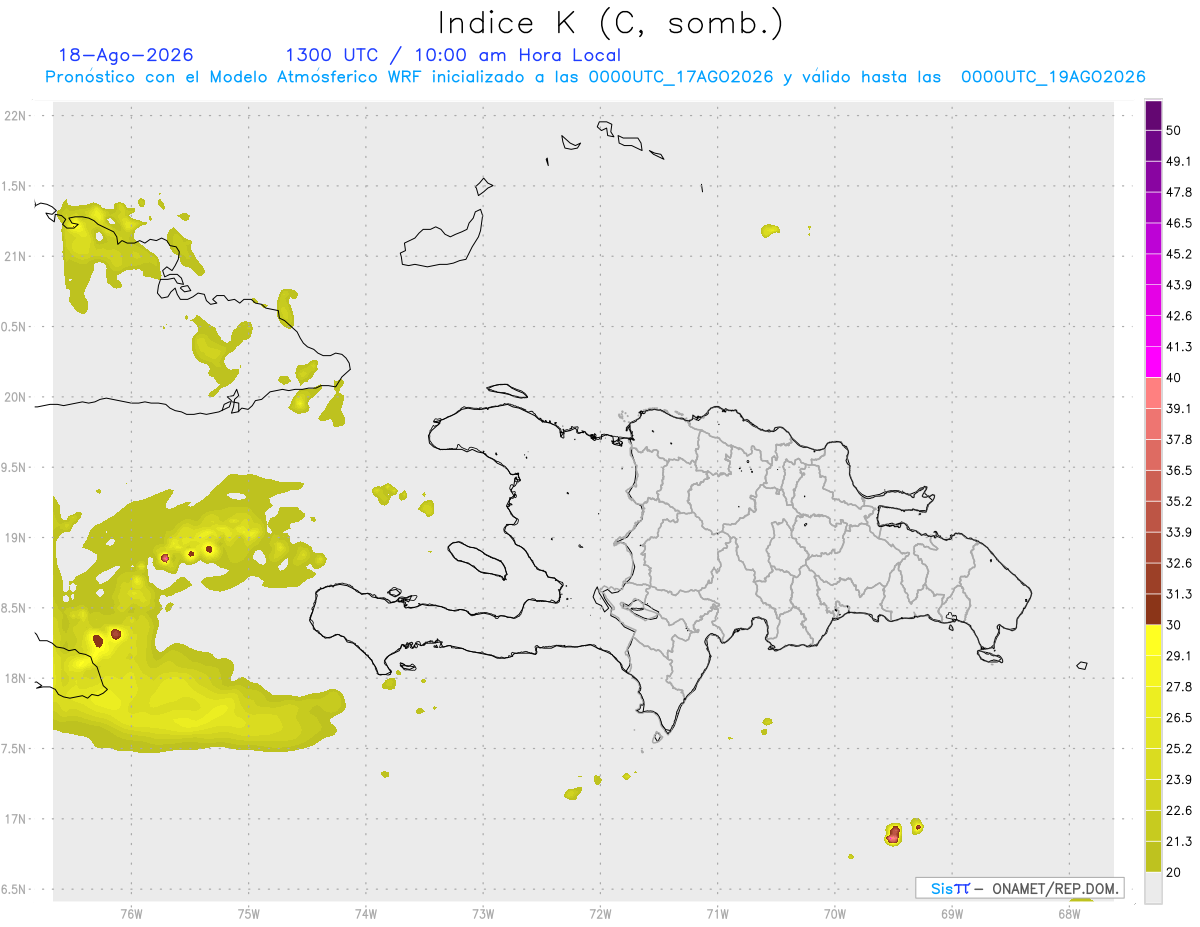Click the '36.5' colorbar label
The height and width of the screenshot is (927, 1200).
tap(1179, 470)
